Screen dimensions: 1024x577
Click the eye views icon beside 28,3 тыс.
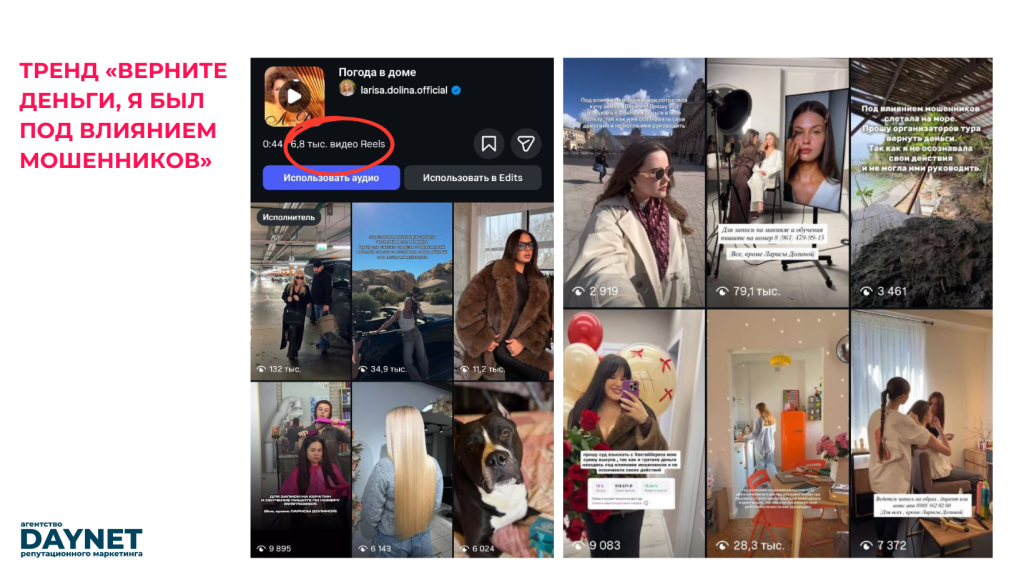click(722, 545)
